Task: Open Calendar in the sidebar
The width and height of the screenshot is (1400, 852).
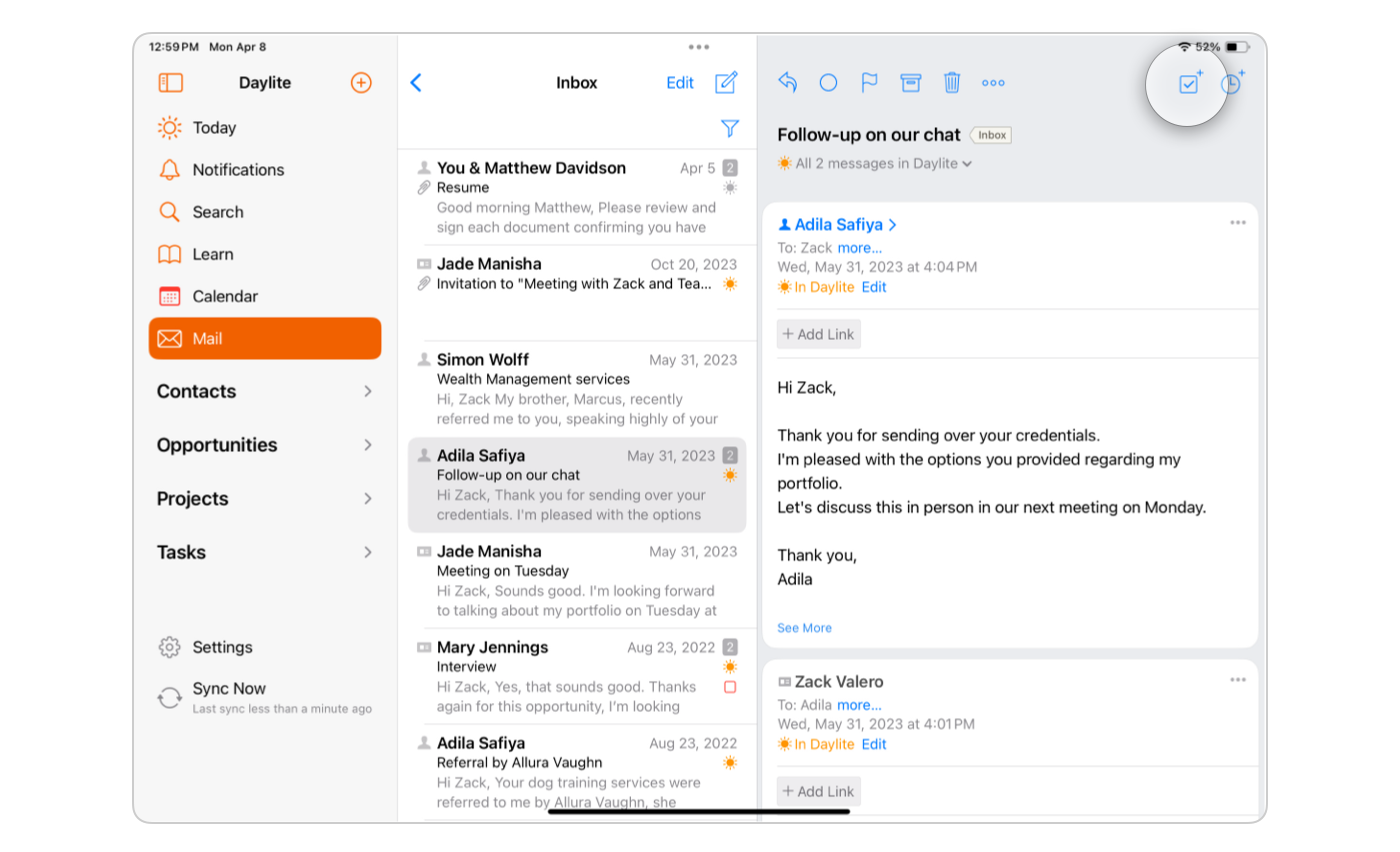Action: click(x=224, y=297)
